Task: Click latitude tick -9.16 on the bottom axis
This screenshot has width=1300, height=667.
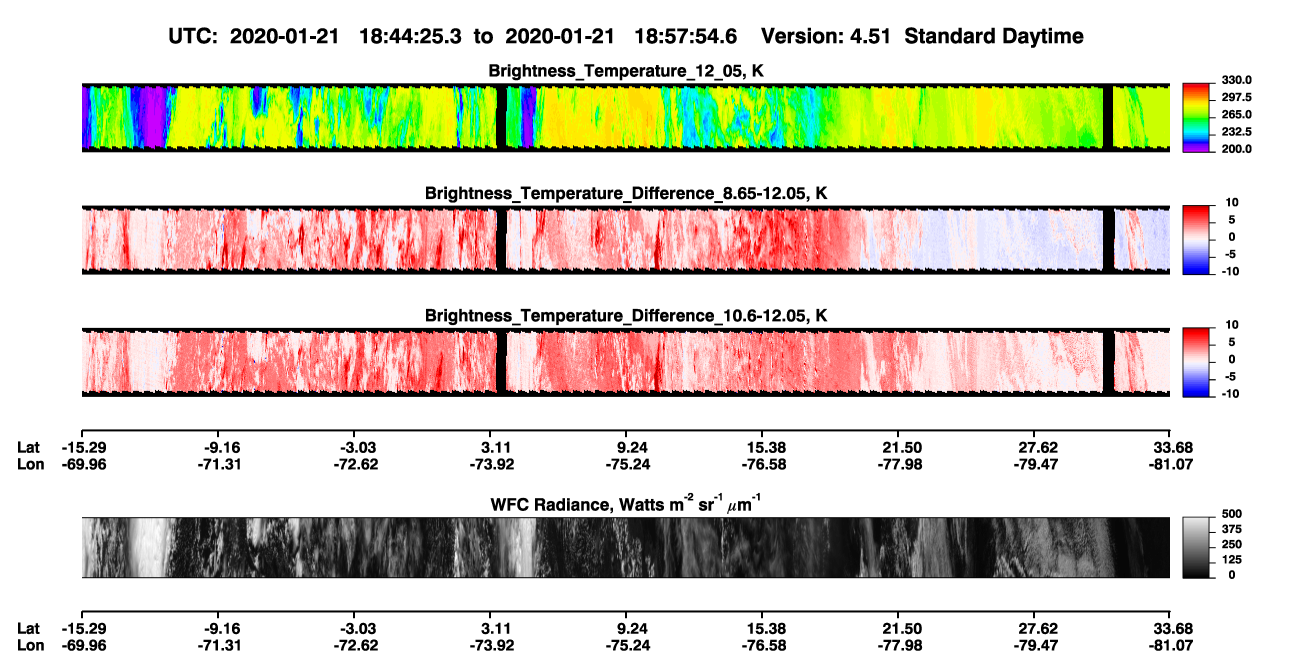Action: coord(220,627)
